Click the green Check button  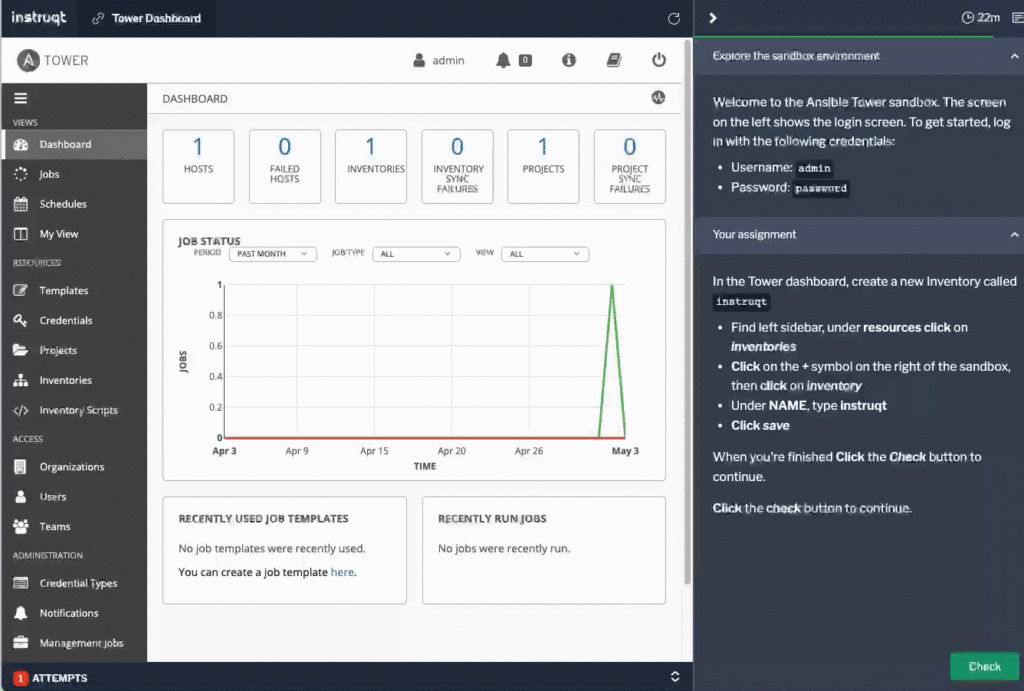click(984, 666)
